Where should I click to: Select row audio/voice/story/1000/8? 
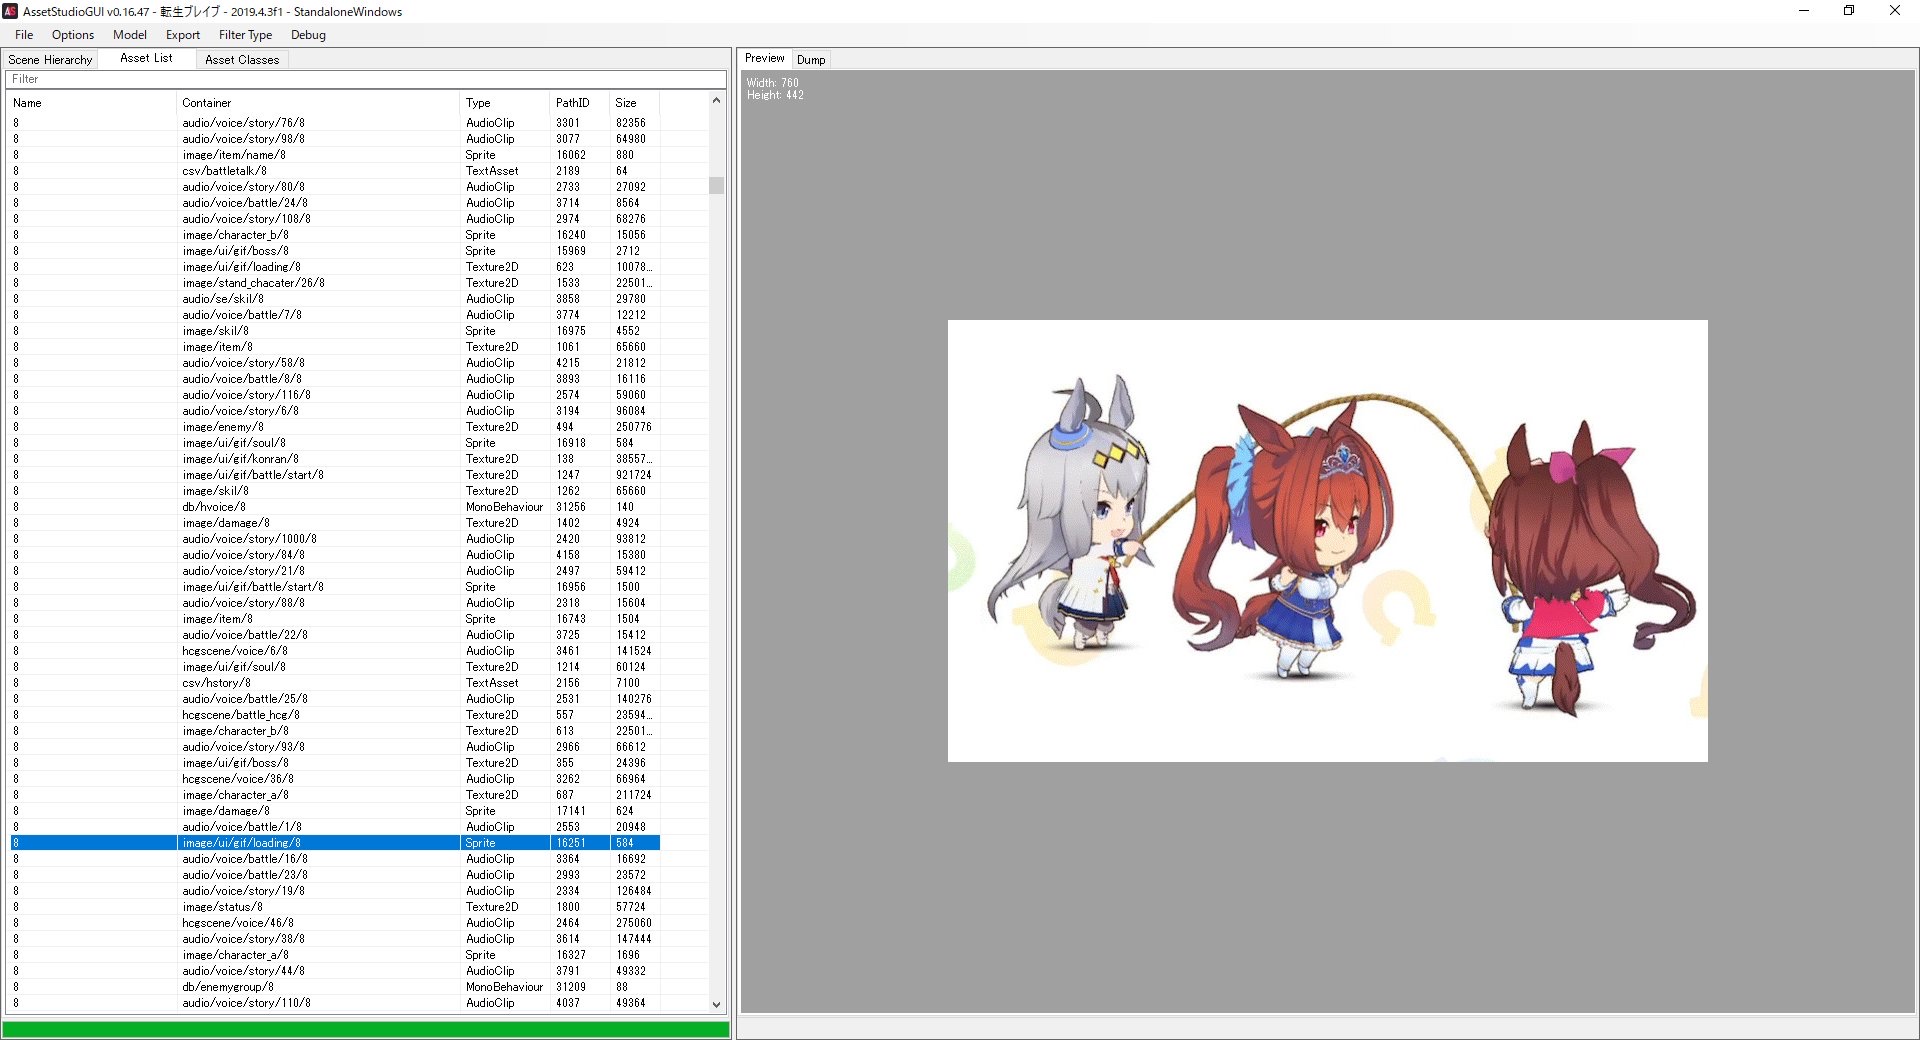point(335,539)
